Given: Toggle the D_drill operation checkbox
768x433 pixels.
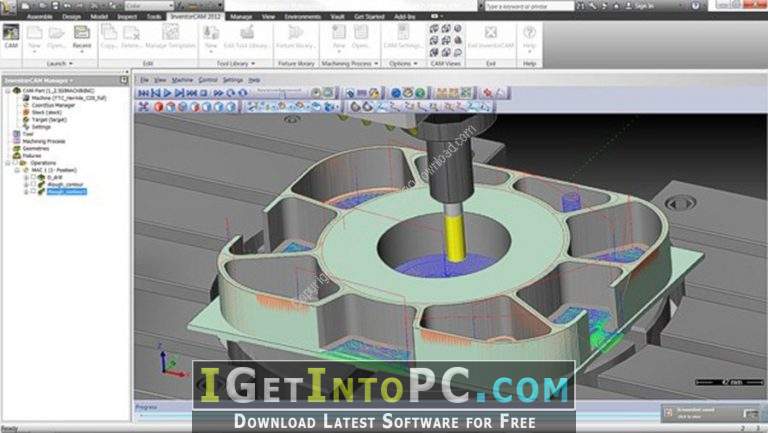Looking at the screenshot, I should coord(34,177).
